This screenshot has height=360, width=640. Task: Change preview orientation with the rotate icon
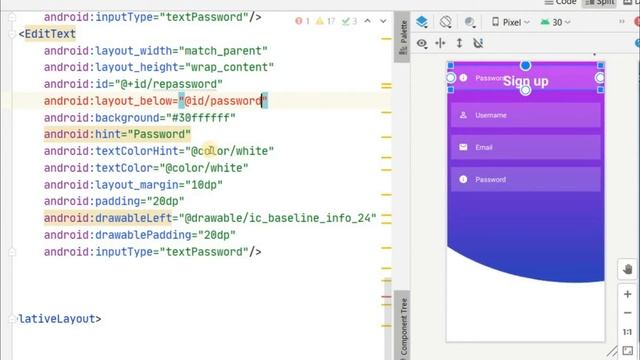click(x=446, y=22)
